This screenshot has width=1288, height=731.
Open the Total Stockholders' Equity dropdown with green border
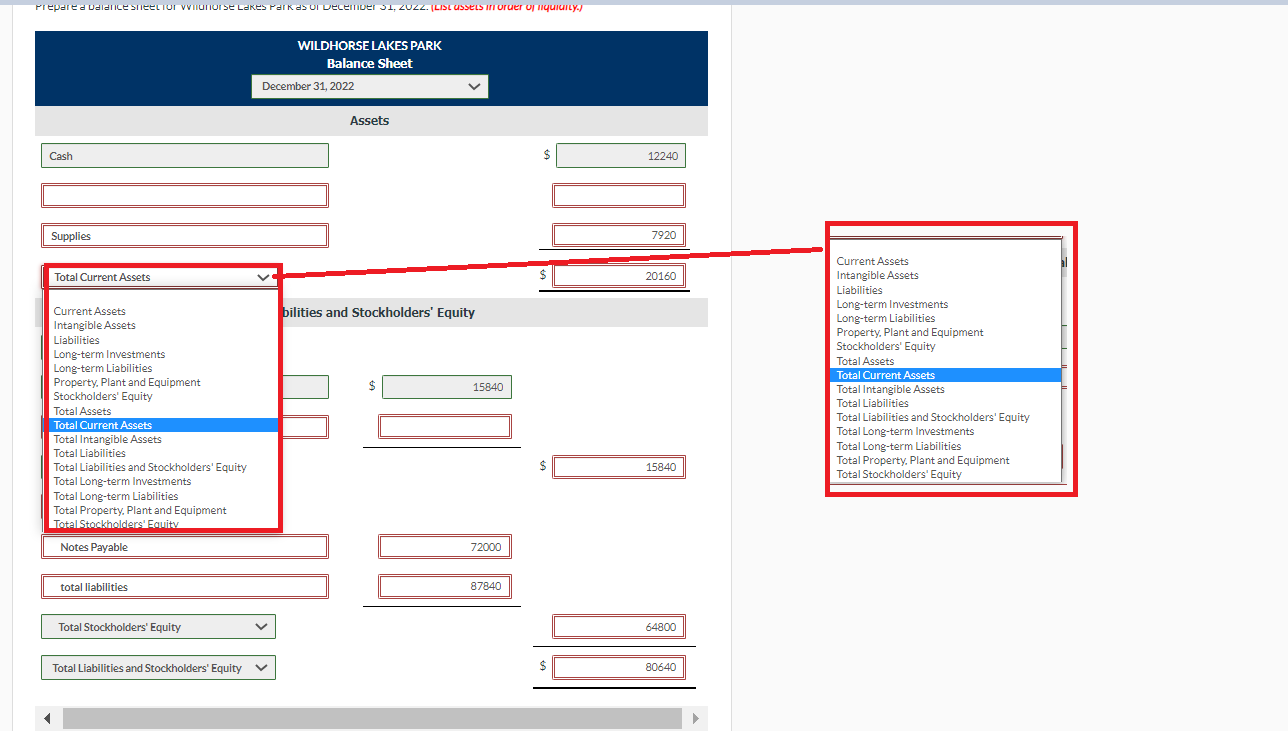point(159,627)
